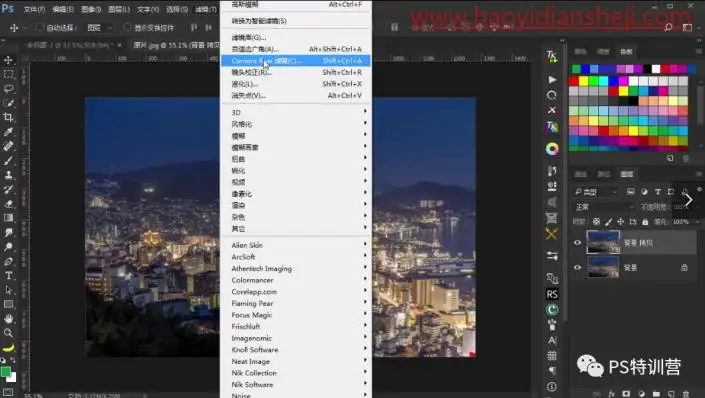This screenshot has height=398, width=705.
Task: Select the Gradient tool
Action: click(x=8, y=218)
